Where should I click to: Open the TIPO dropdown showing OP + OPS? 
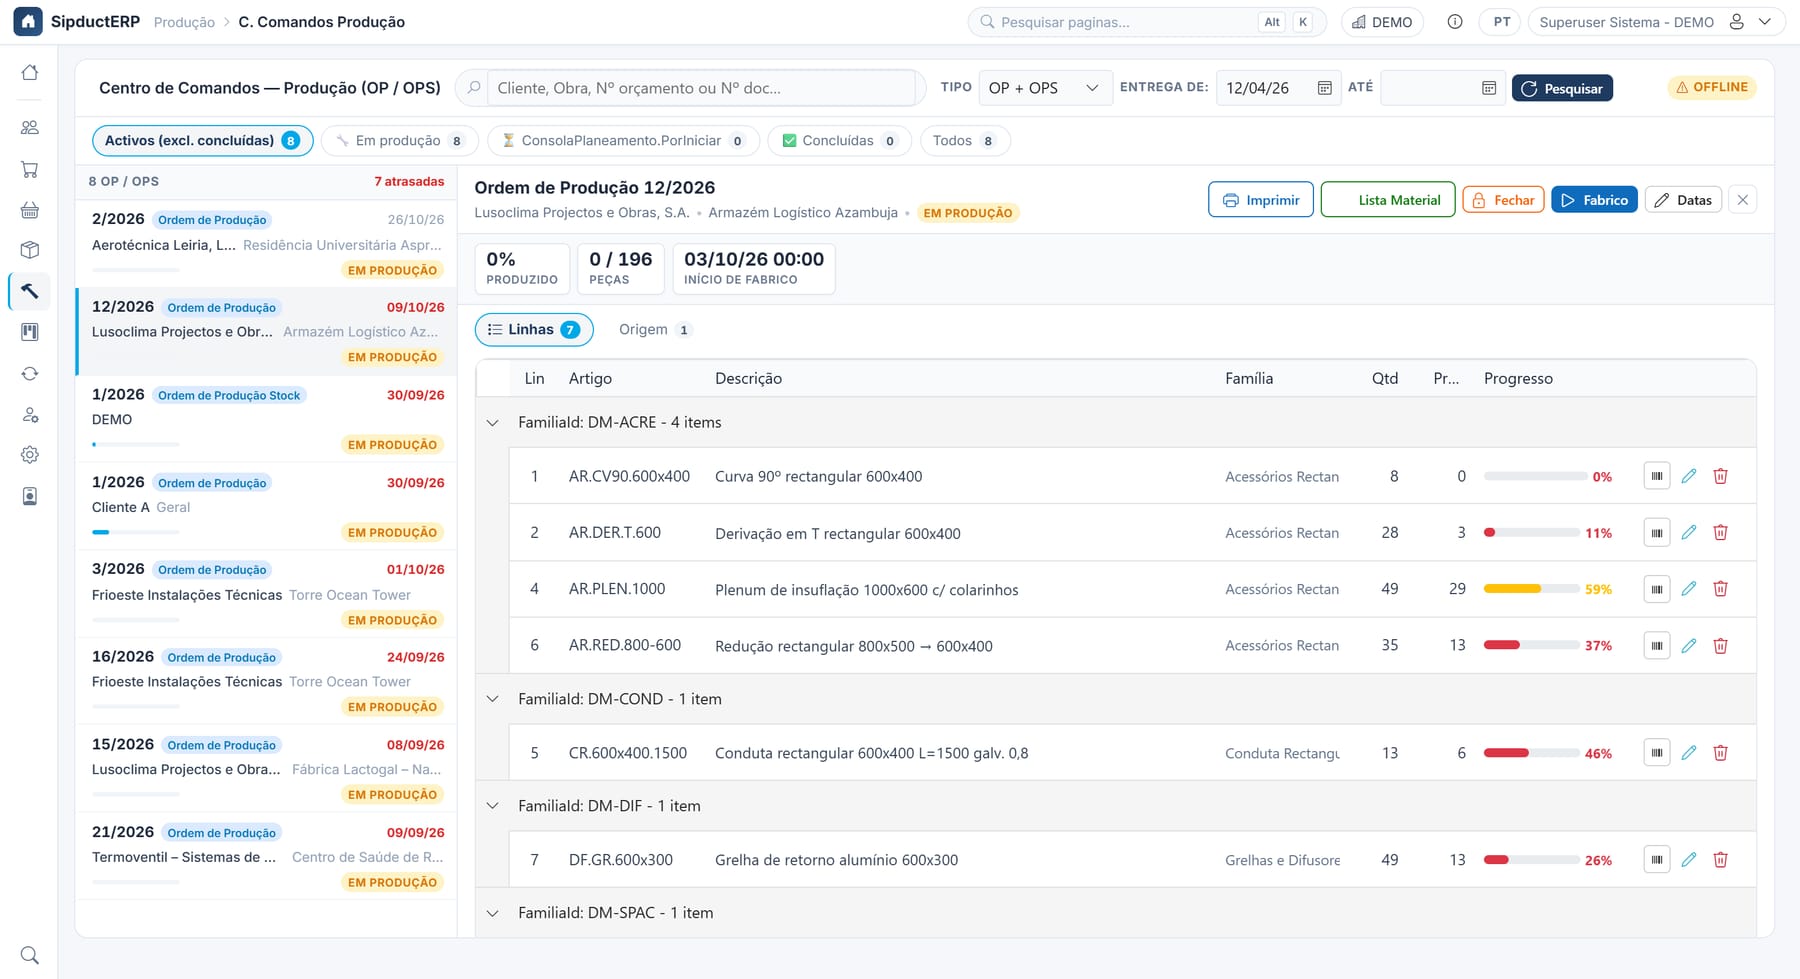click(x=1045, y=88)
